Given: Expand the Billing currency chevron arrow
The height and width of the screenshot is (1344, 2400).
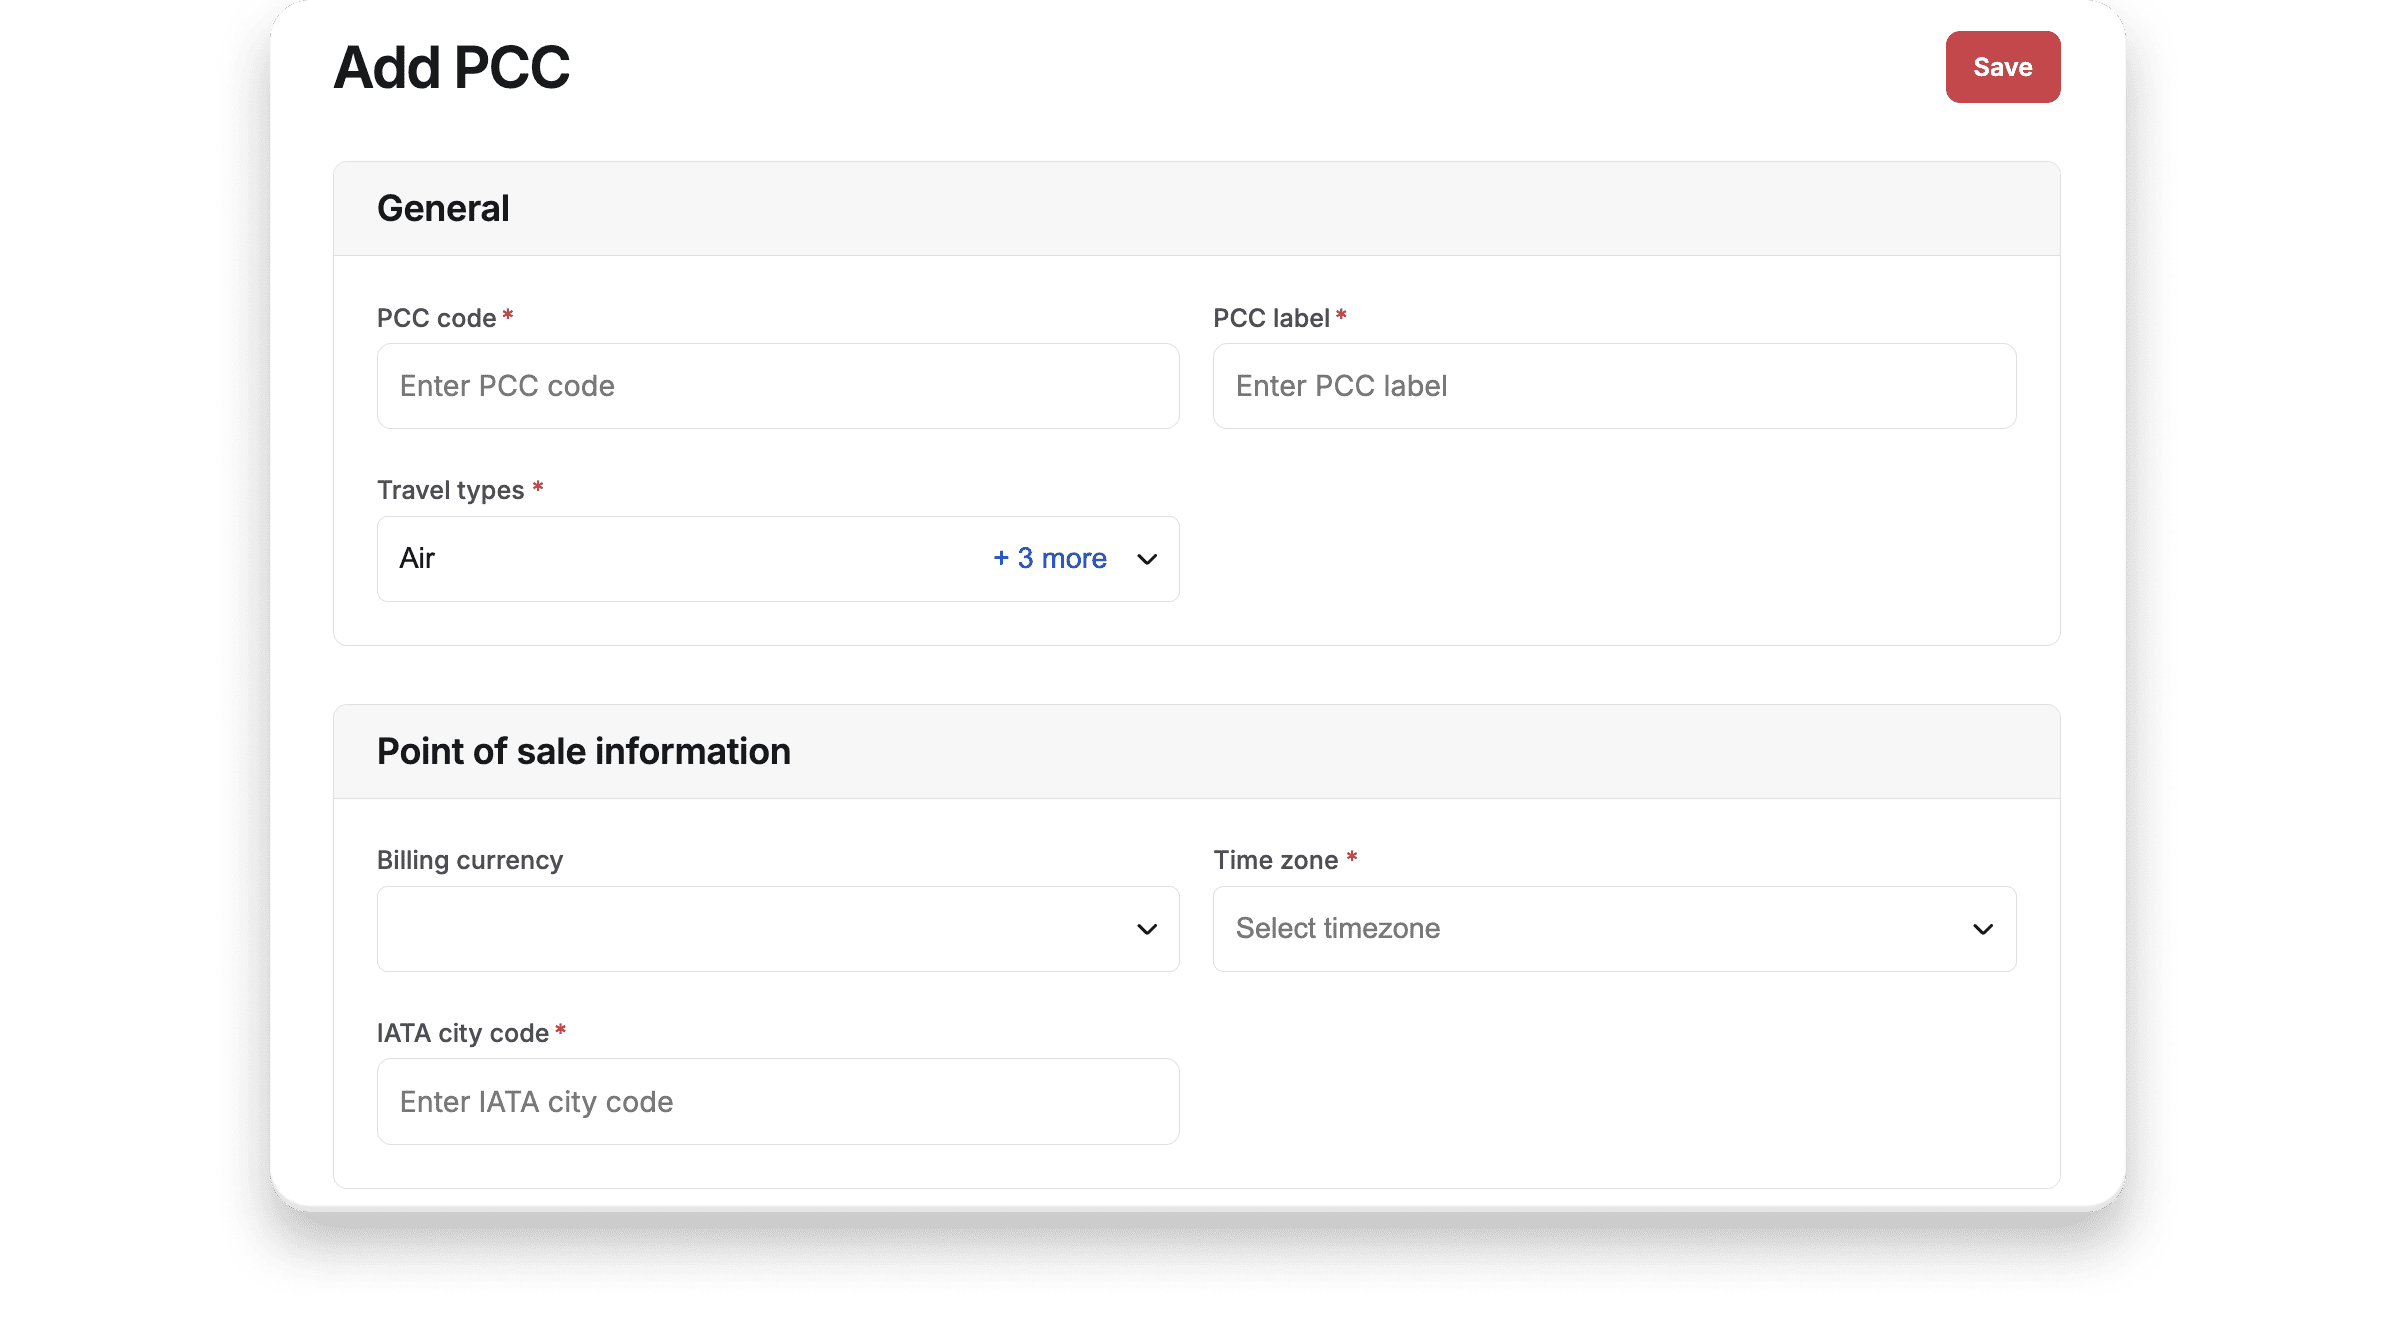Looking at the screenshot, I should 1147,929.
